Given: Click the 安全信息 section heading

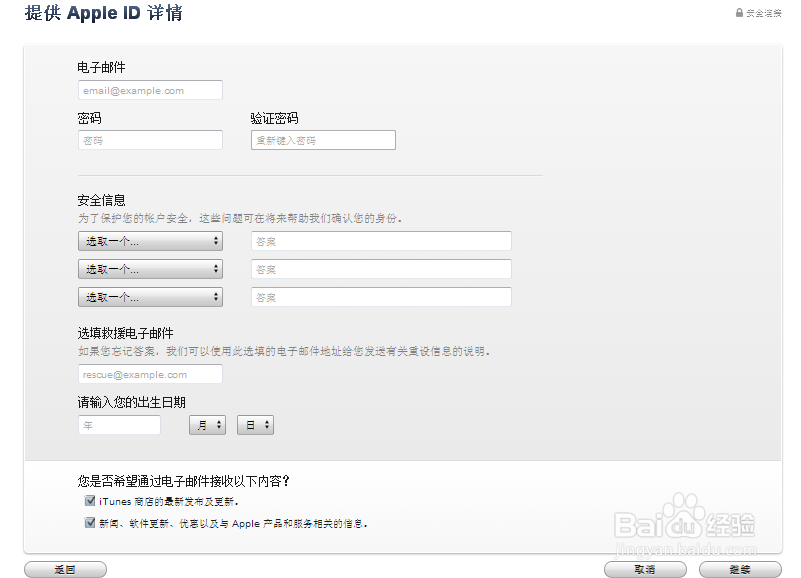Looking at the screenshot, I should 101,200.
